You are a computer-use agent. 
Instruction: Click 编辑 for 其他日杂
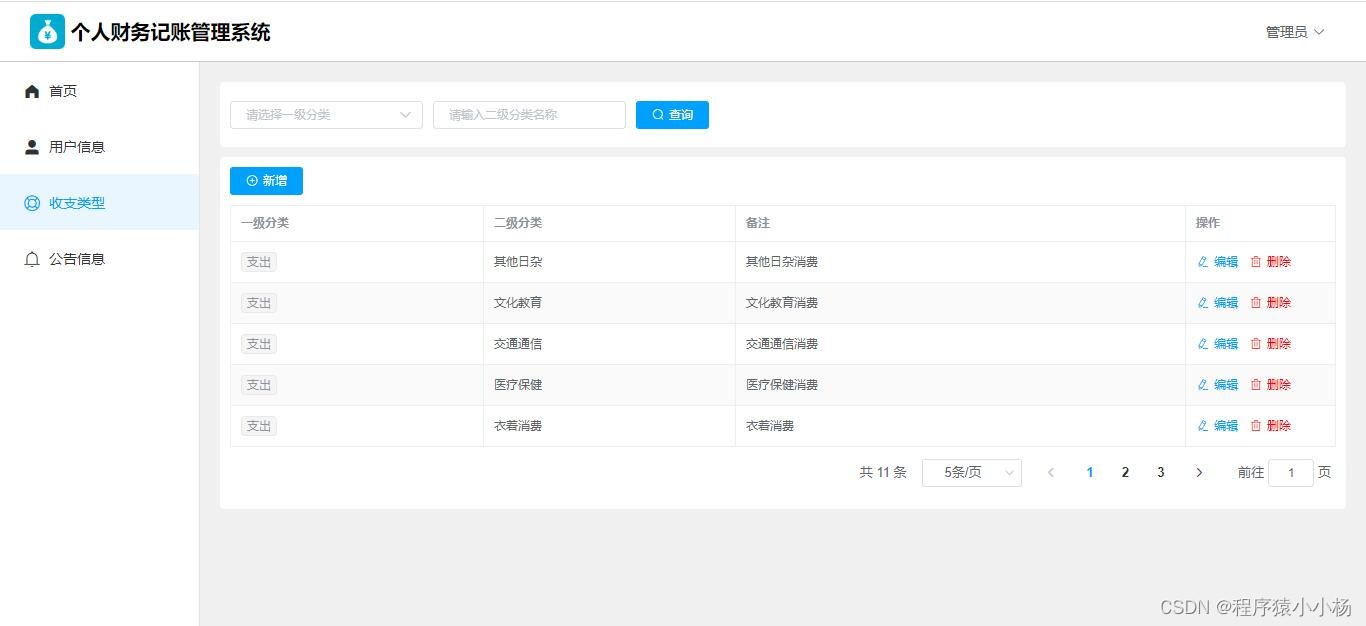pyautogui.click(x=1218, y=262)
